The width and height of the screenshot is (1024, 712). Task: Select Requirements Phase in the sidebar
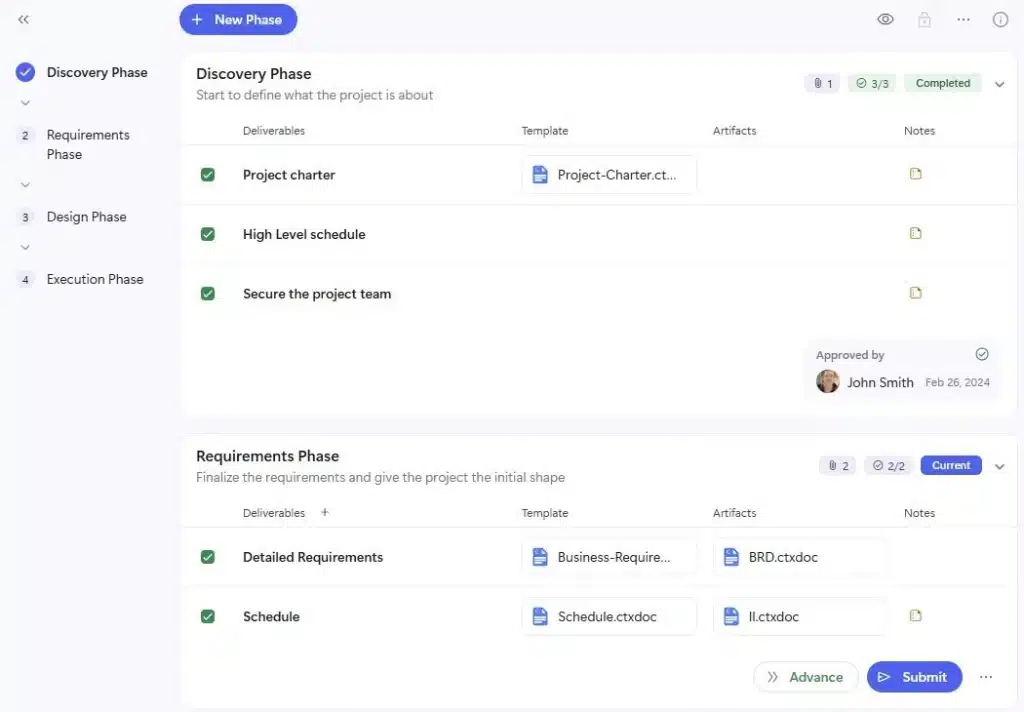tap(87, 144)
